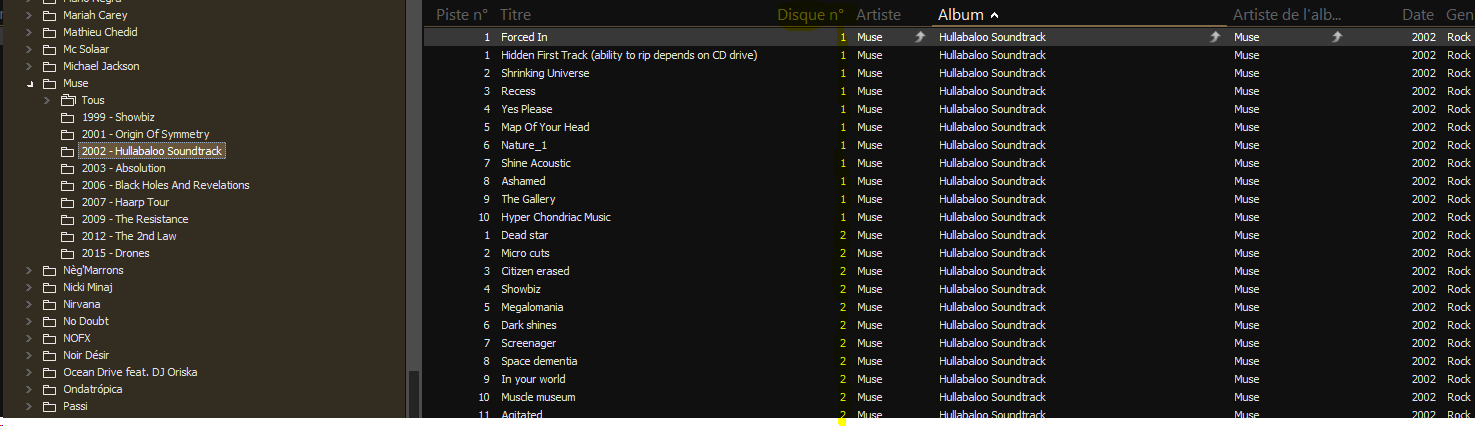This screenshot has height=426, width=1475.
Task: Select the track Ashamed
Action: pyautogui.click(x=523, y=181)
